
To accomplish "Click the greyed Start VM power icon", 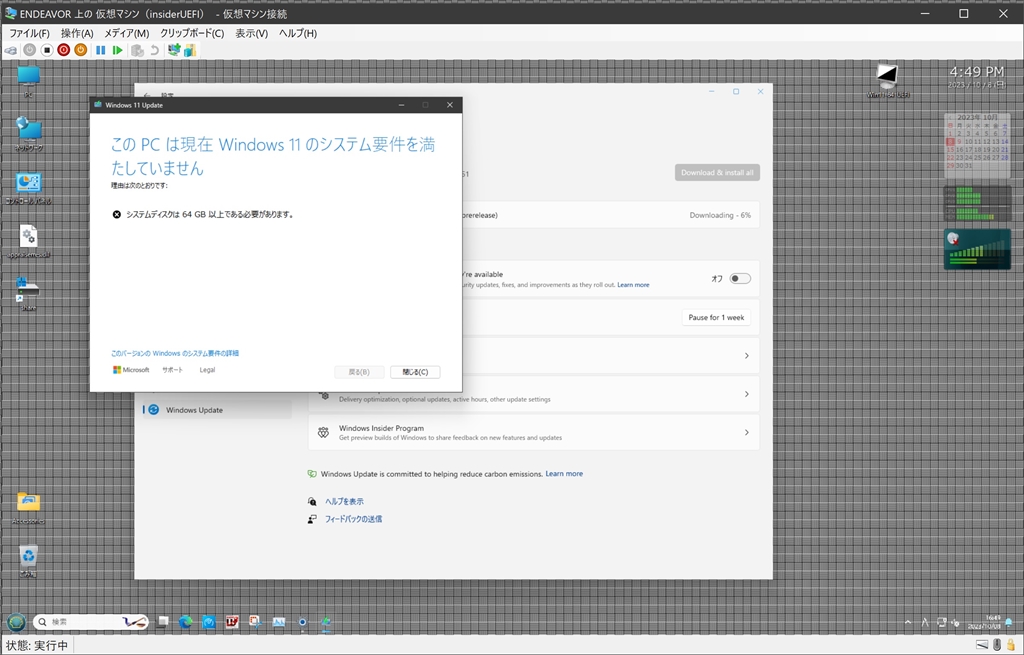I will pos(29,50).
